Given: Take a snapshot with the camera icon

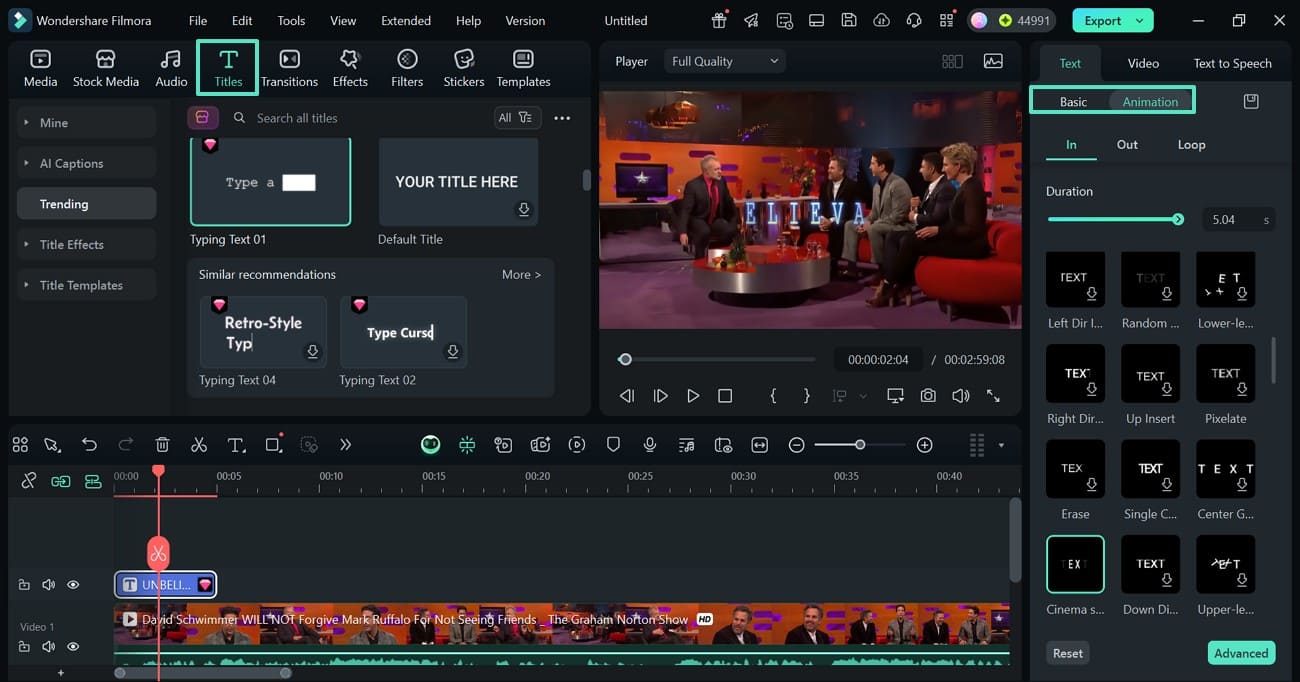Looking at the screenshot, I should [x=928, y=396].
